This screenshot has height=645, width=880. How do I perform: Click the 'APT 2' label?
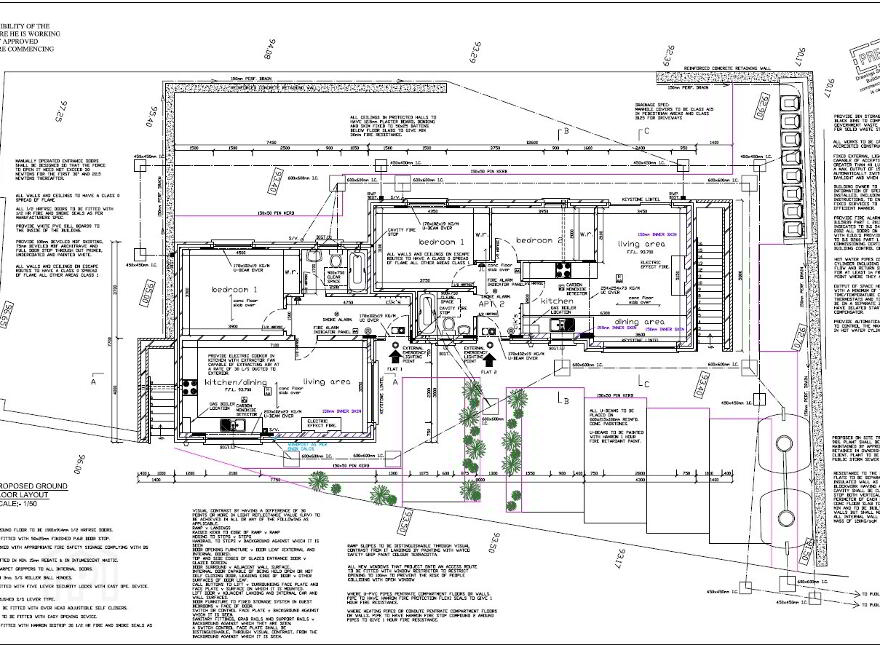491,304
